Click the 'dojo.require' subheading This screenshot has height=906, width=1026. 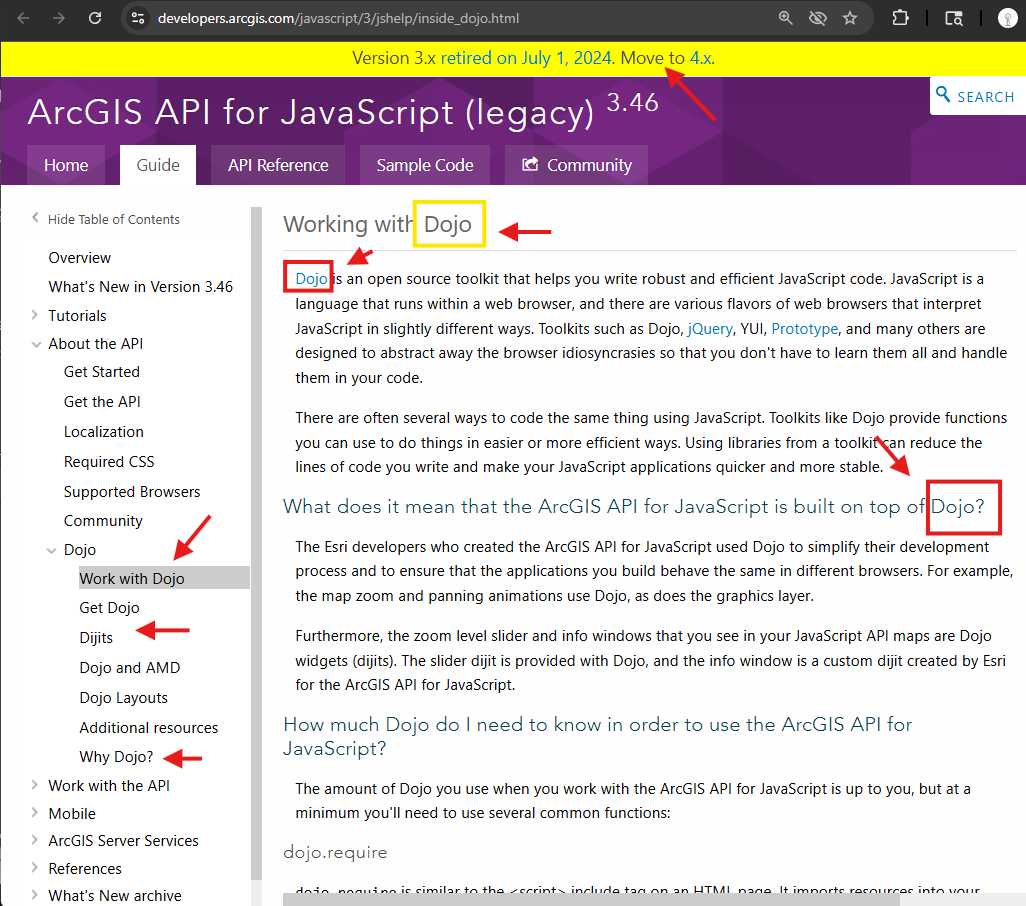(x=335, y=852)
